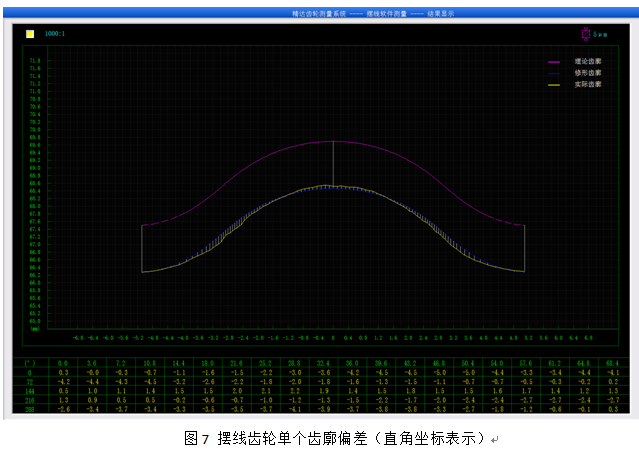Click the yellow square icon at top-left
This screenshot has height=452, width=639.
click(31, 34)
